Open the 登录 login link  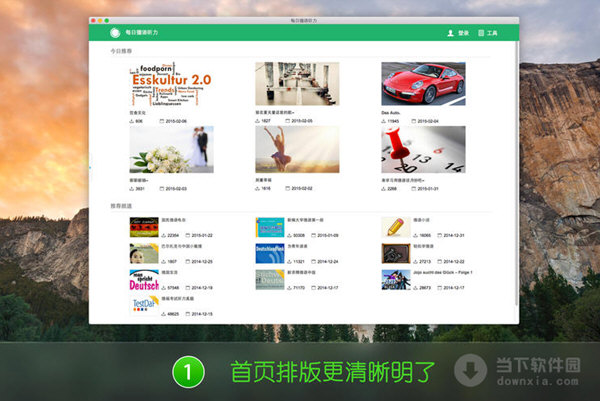(463, 33)
